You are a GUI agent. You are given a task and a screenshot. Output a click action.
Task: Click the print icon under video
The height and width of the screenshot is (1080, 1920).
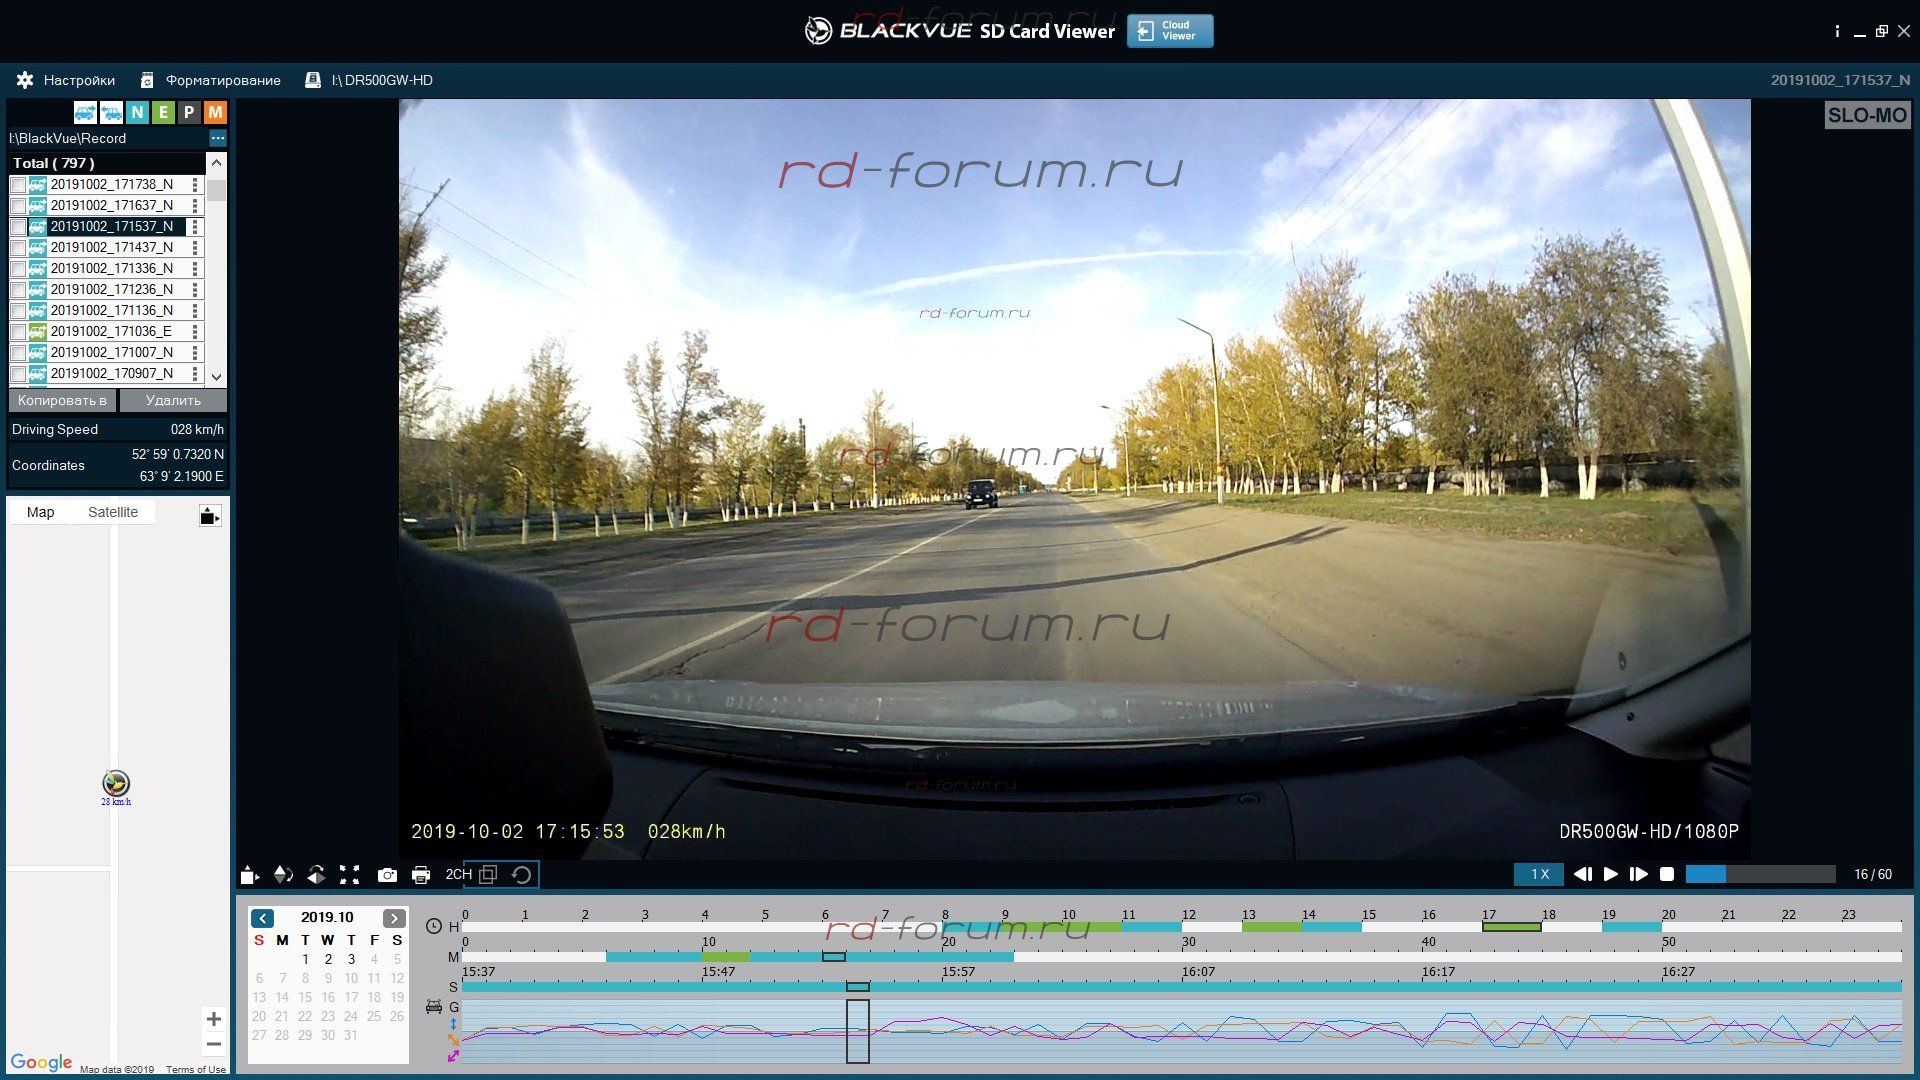[421, 875]
